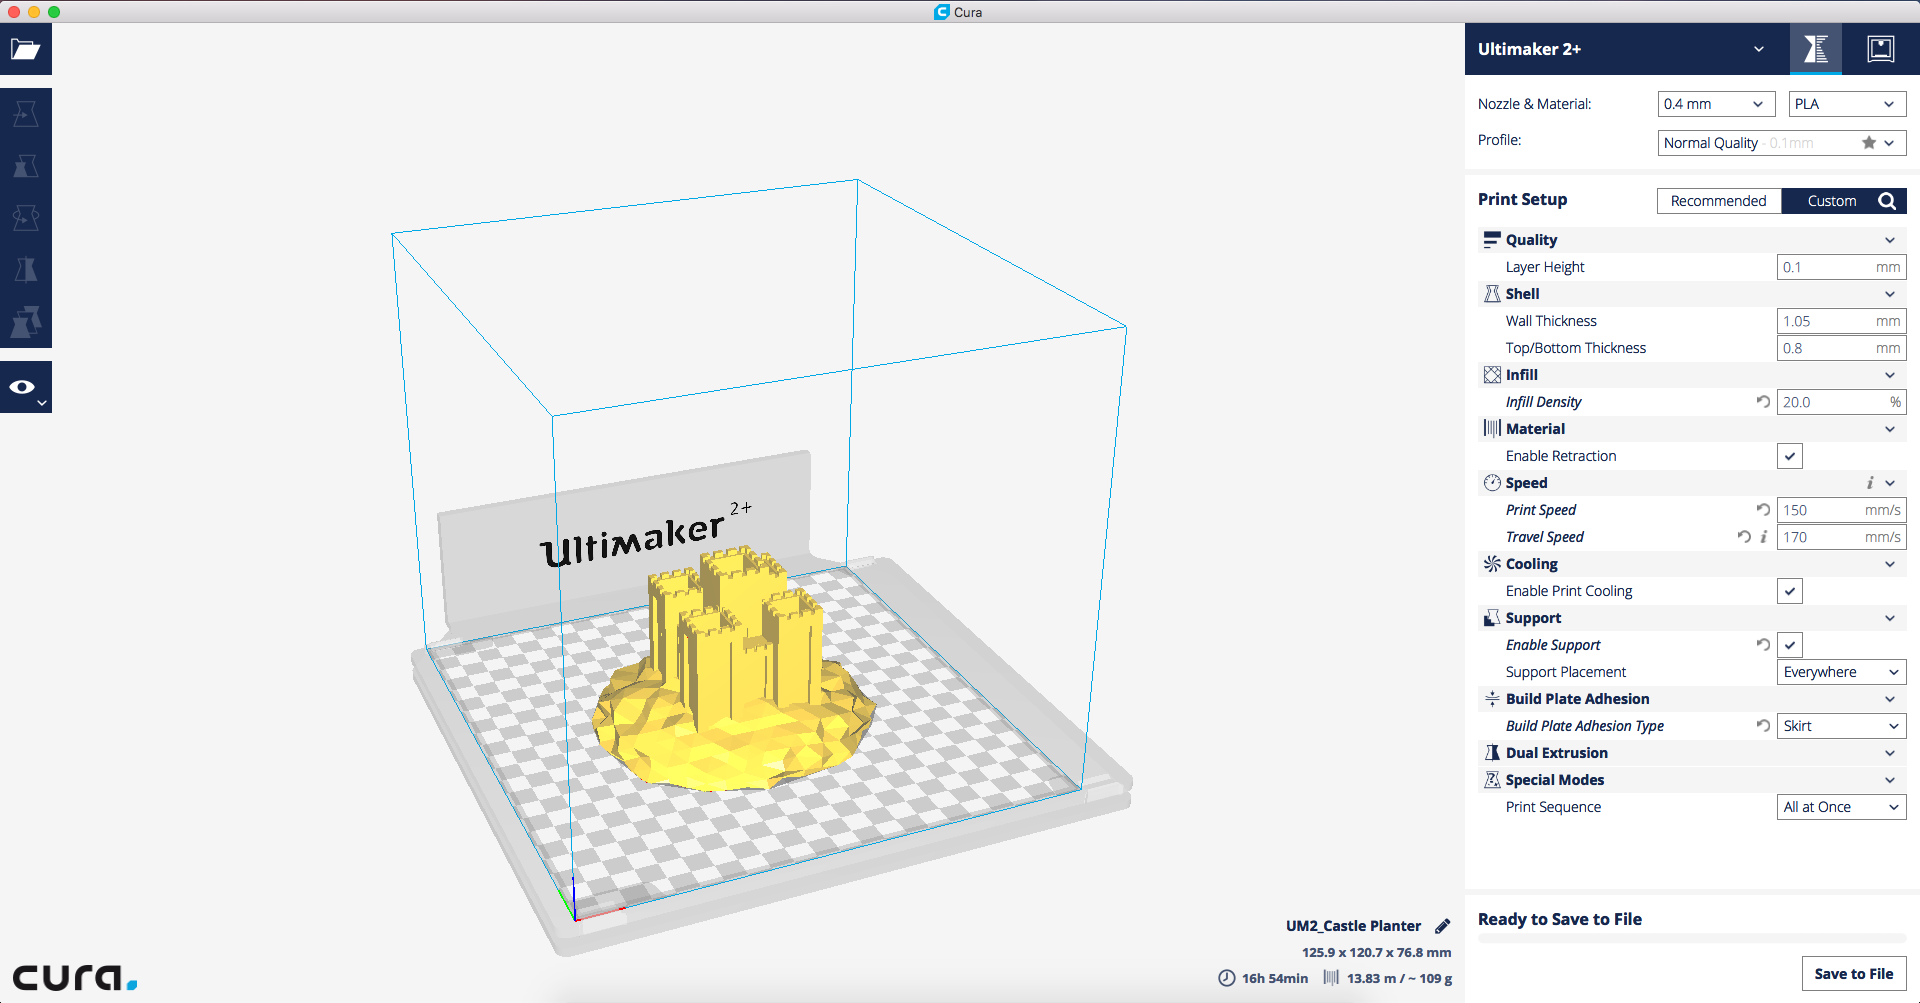Screen dimensions: 1920x1003
Task: Reset Infill Density with the revert arrow
Action: pos(1763,401)
